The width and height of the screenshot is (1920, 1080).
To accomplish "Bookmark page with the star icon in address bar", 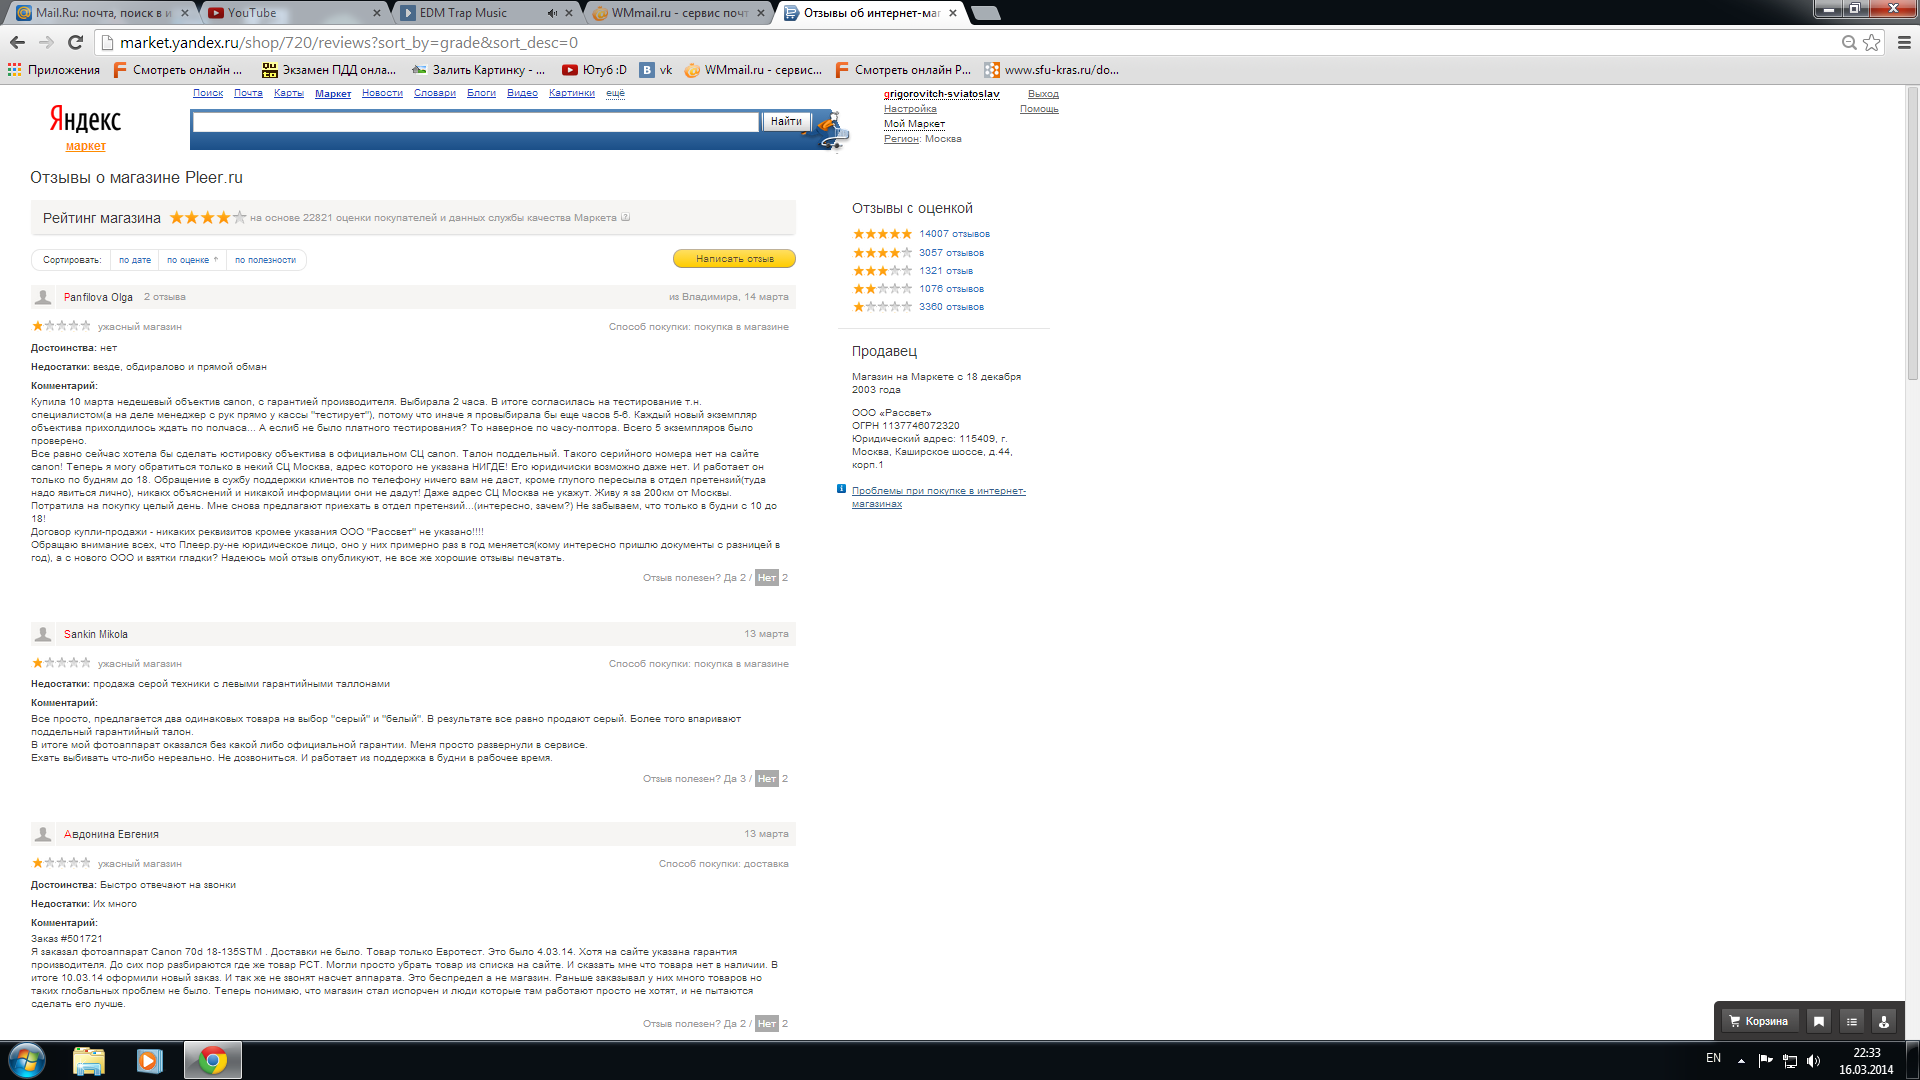I will tap(1871, 42).
